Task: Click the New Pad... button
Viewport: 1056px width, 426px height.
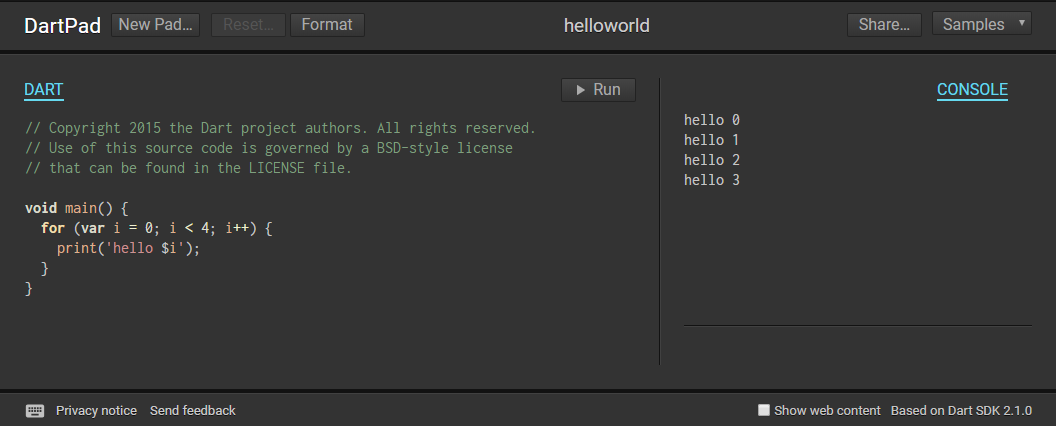Action: [x=157, y=24]
